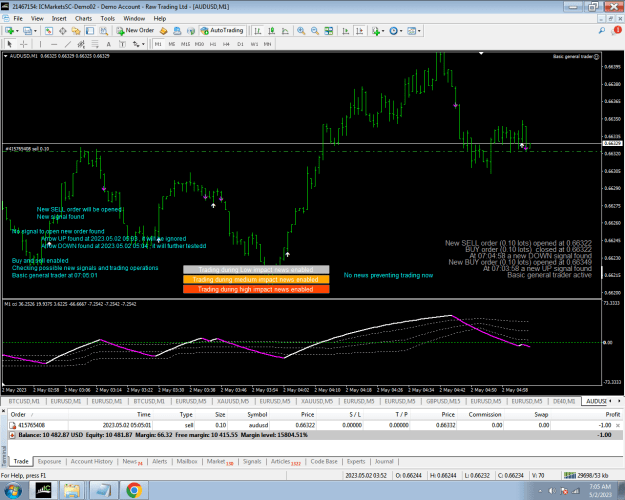Select the text tool A
The image size is (625, 500).
click(x=108, y=44)
